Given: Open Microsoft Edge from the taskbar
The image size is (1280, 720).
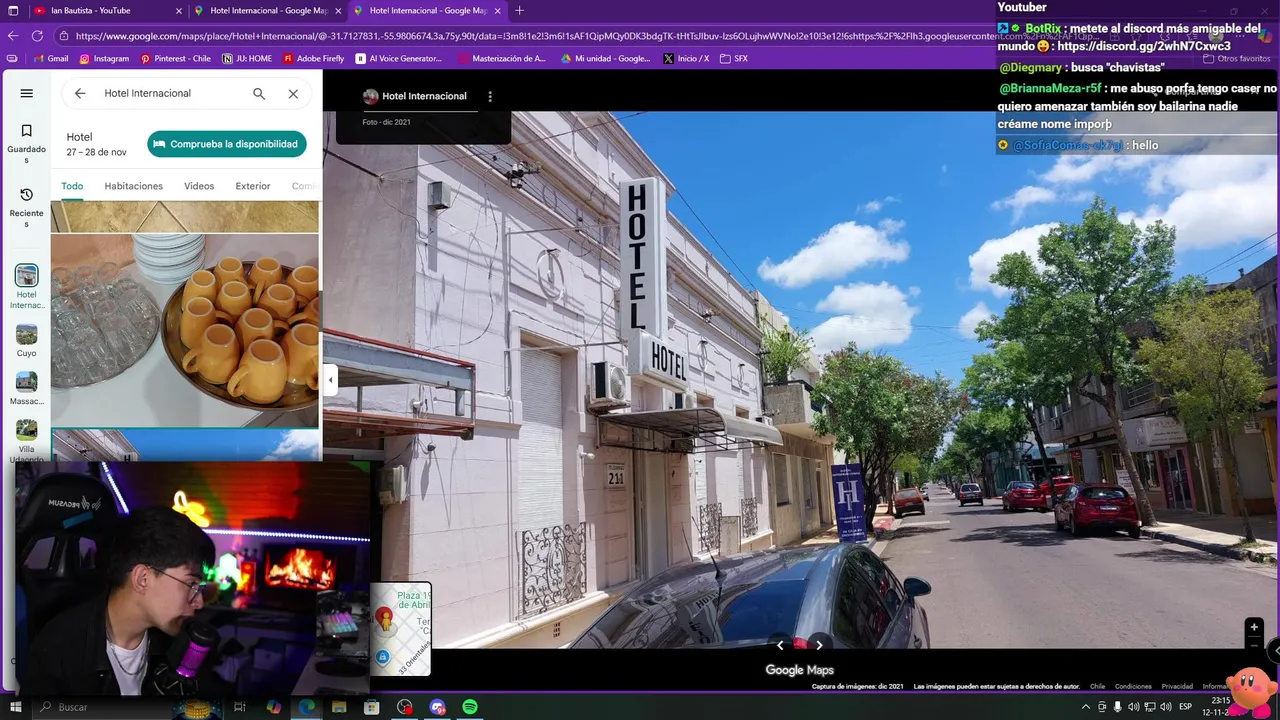Looking at the screenshot, I should point(306,707).
